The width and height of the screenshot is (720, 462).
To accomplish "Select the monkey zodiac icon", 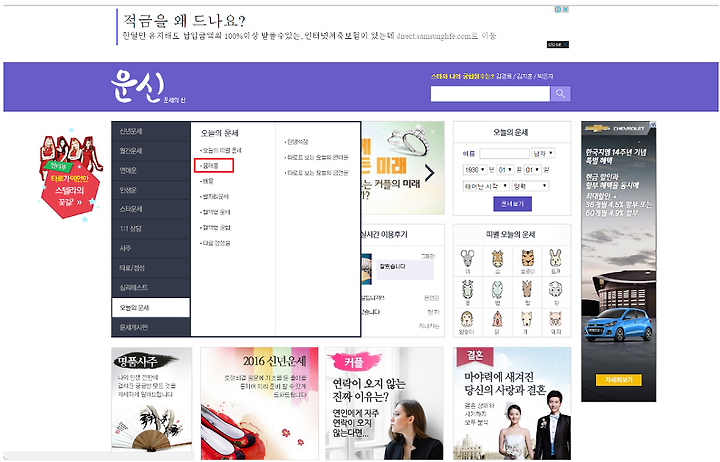I will [x=467, y=319].
